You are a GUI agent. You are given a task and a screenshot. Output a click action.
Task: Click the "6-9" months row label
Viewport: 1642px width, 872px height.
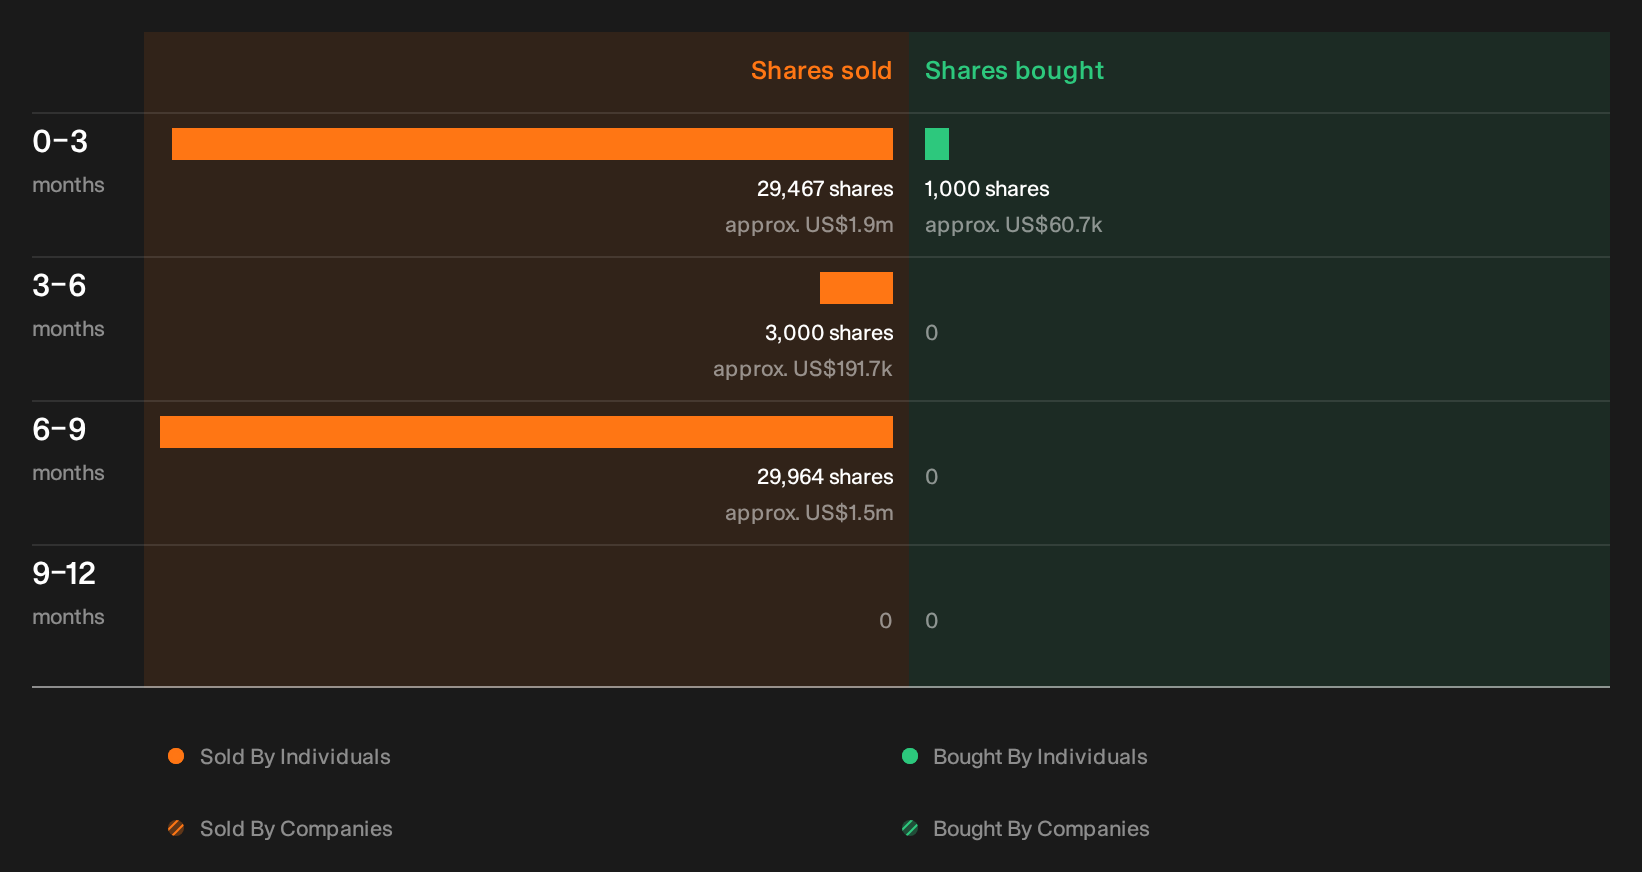[59, 430]
